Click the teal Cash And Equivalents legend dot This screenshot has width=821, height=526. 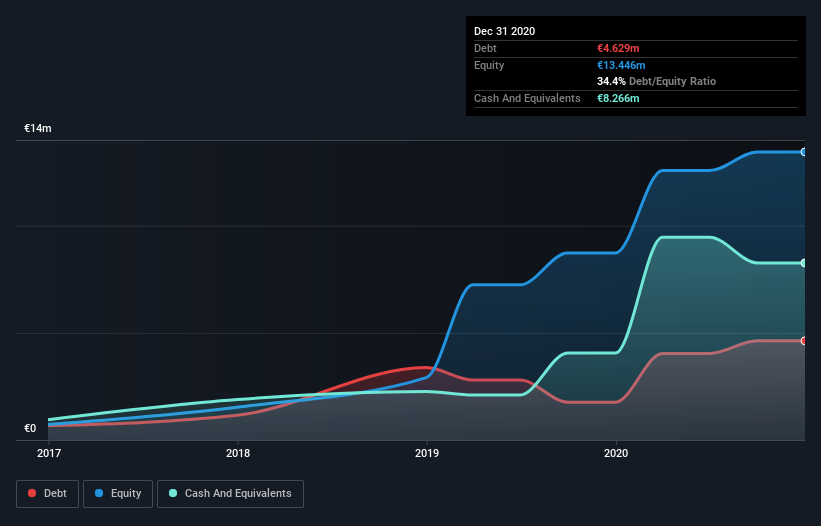tap(173, 493)
